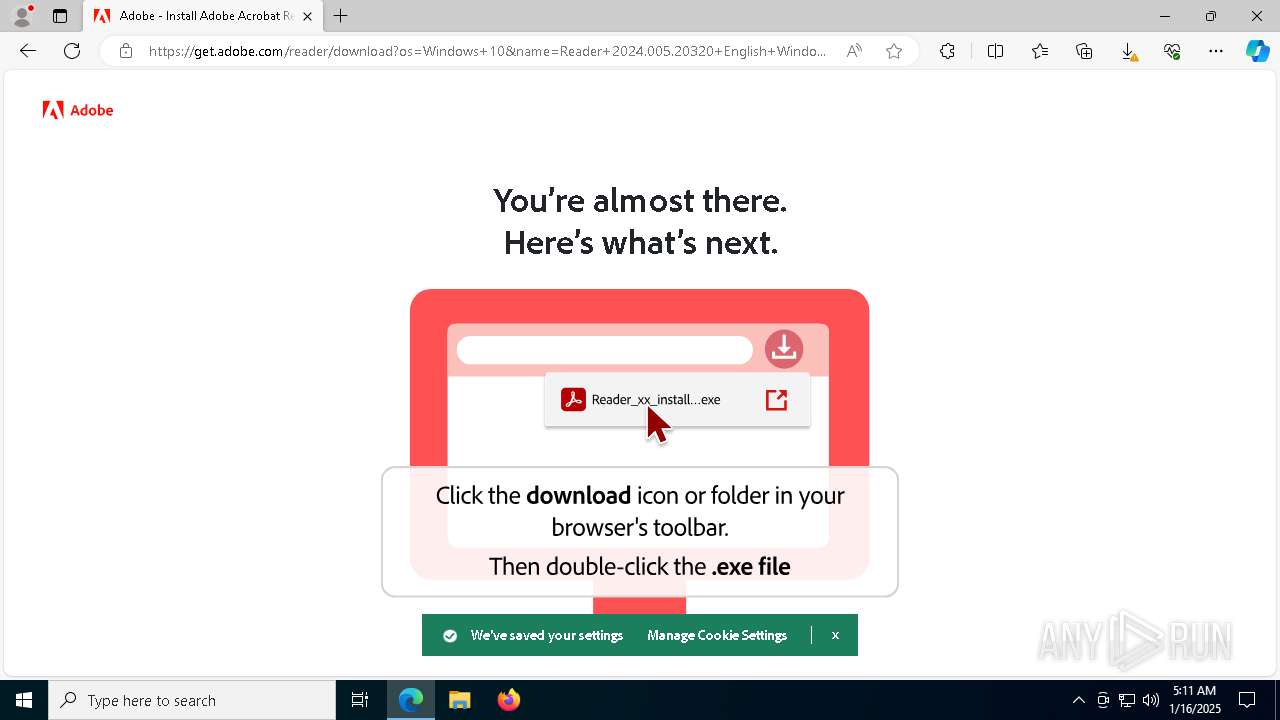Viewport: 1280px width, 720px height.
Task: Click the 'You're almost there' heading
Action: [640, 201]
